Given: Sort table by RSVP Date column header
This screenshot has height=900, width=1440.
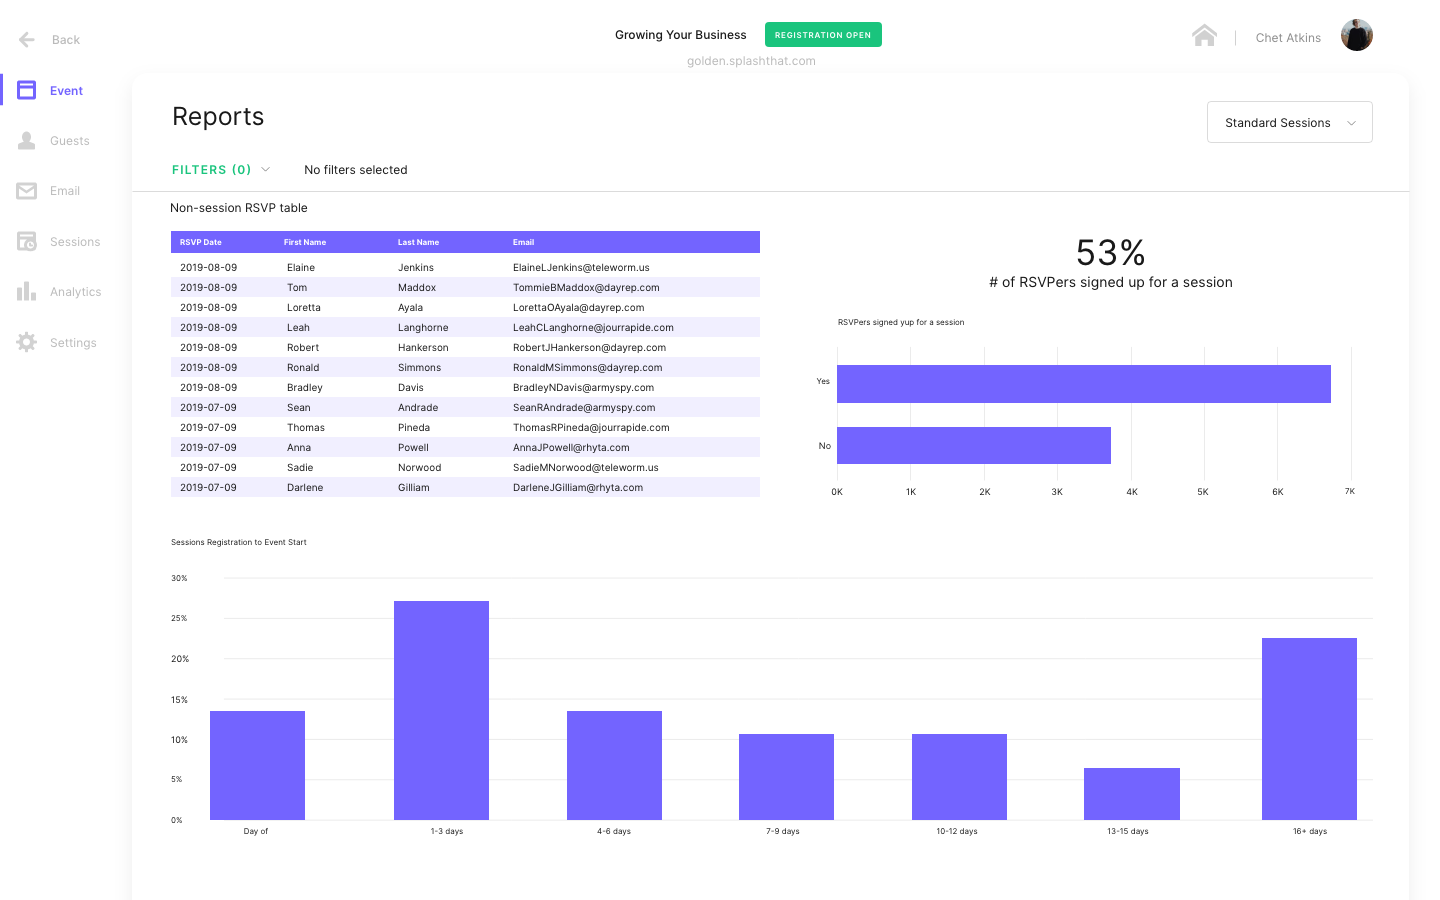Looking at the screenshot, I should pyautogui.click(x=201, y=242).
